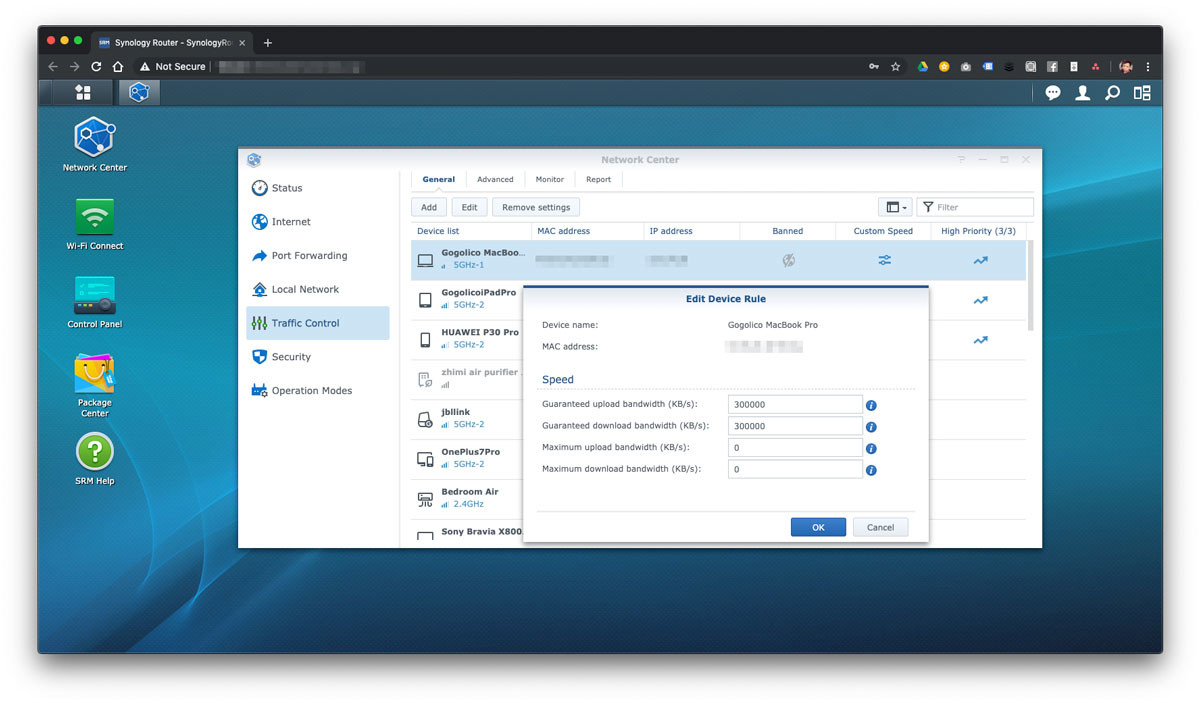The height and width of the screenshot is (703, 1200).
Task: Open custom speed sliders for Gogolico MacBook
Action: click(884, 260)
